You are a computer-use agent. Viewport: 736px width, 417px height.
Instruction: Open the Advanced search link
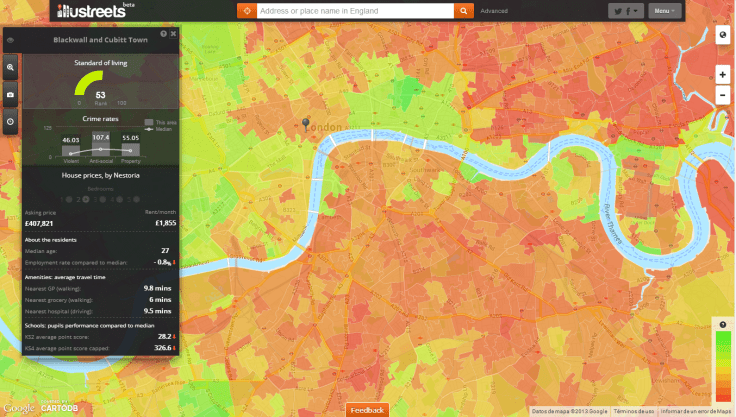[x=494, y=11]
